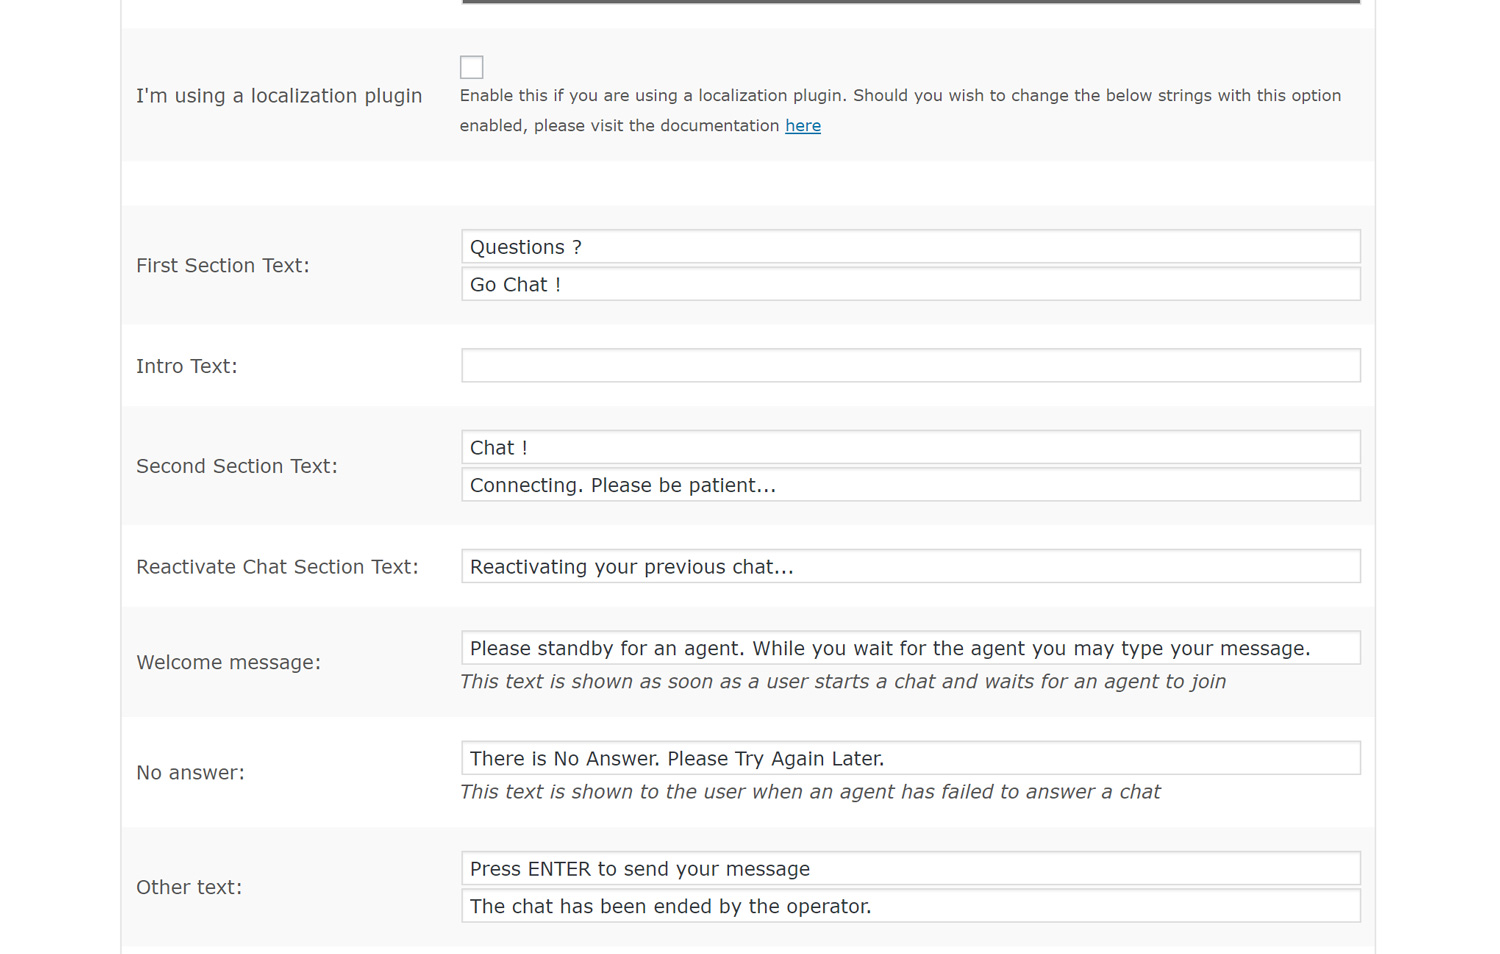This screenshot has width=1500, height=954.
Task: Click the 'Press ENTER to send' field
Action: pyautogui.click(x=910, y=869)
